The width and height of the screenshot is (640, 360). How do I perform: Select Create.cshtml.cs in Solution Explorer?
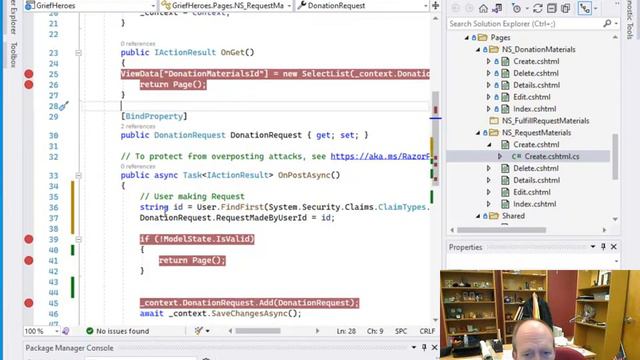tap(551, 156)
